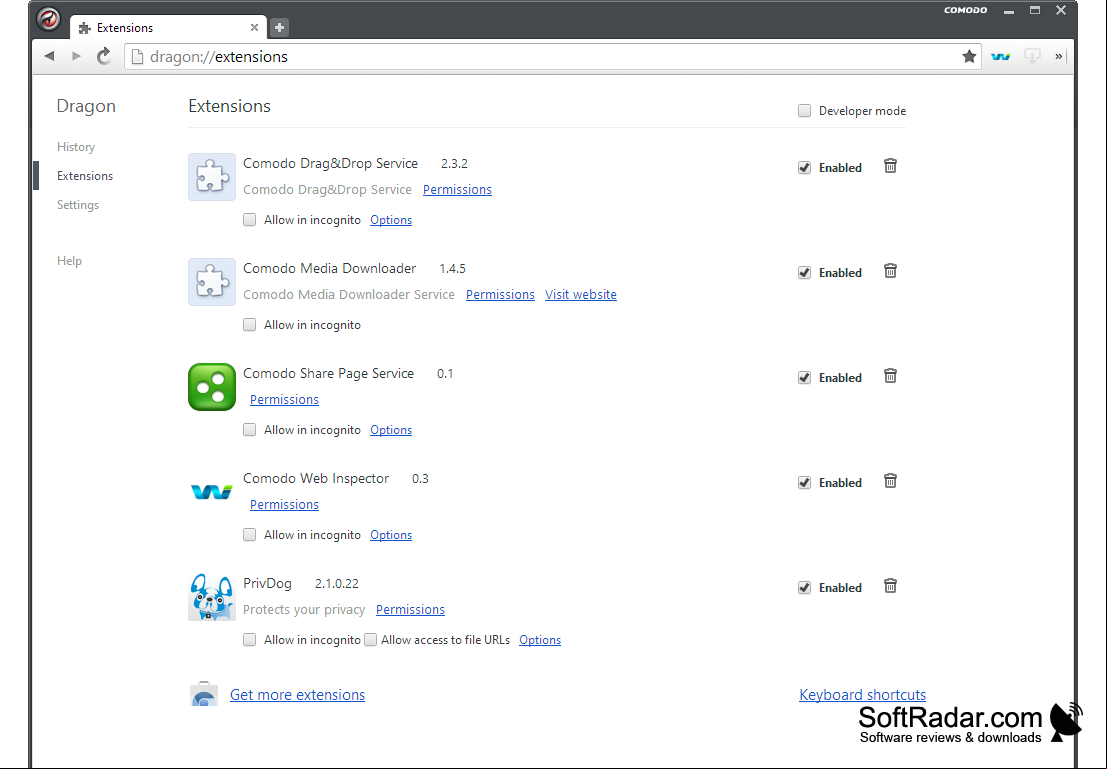The height and width of the screenshot is (769, 1107).
Task: Bookmark this page with the star icon
Action: [969, 56]
